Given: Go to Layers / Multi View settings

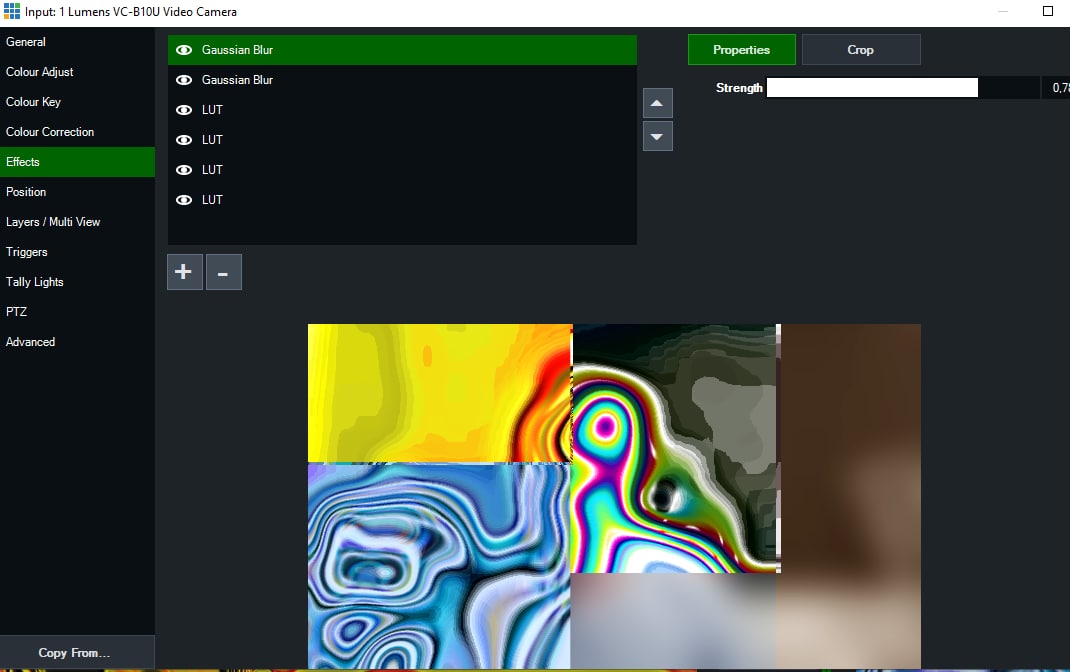Looking at the screenshot, I should [53, 222].
